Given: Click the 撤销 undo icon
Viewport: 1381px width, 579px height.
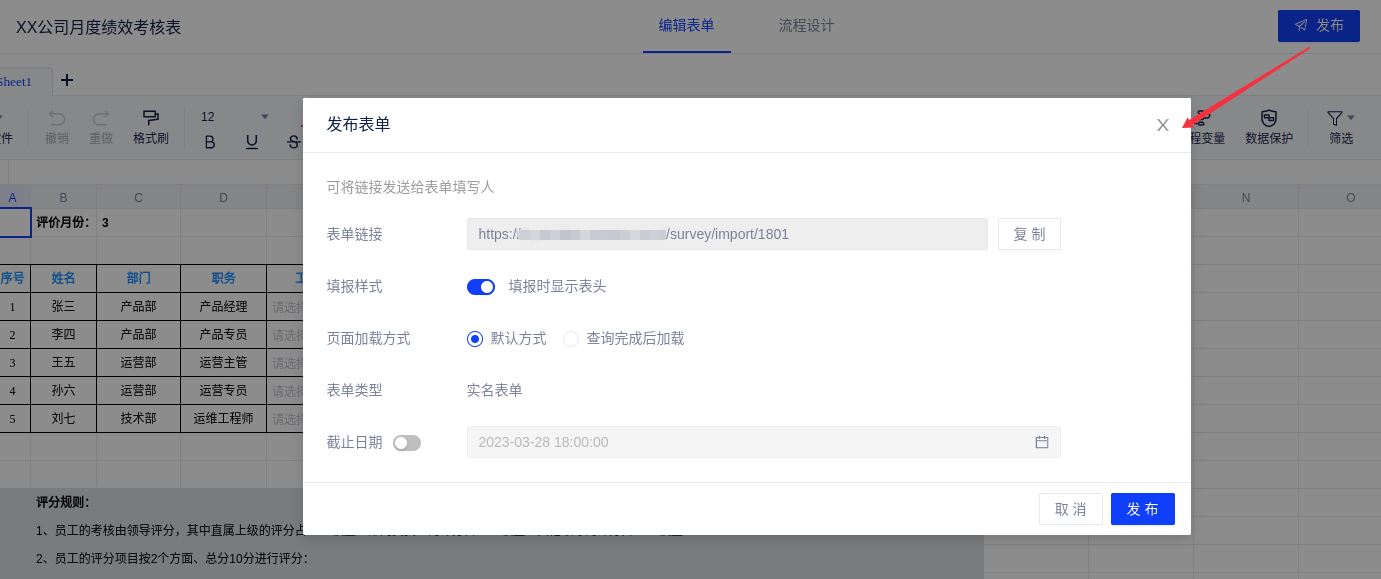Looking at the screenshot, I should [57, 118].
